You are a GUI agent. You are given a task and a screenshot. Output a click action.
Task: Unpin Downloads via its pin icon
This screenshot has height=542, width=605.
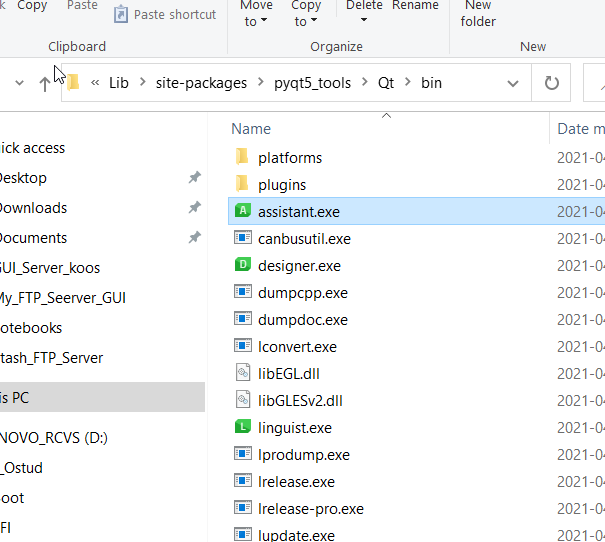click(194, 208)
